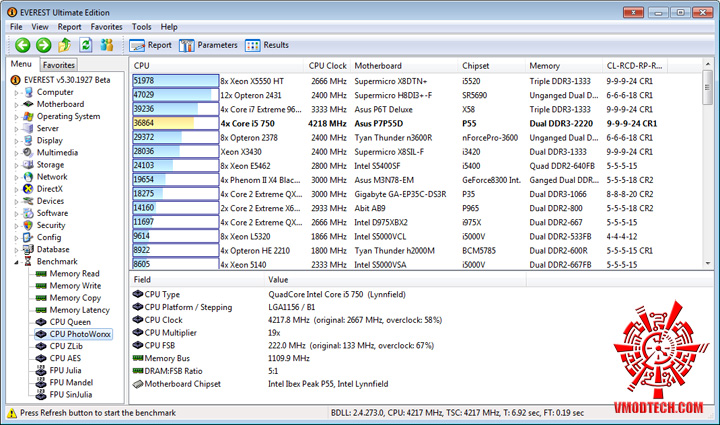Switch to the Menu tab in the sidebar
Viewport: 720px width, 425px height.
click(x=21, y=64)
